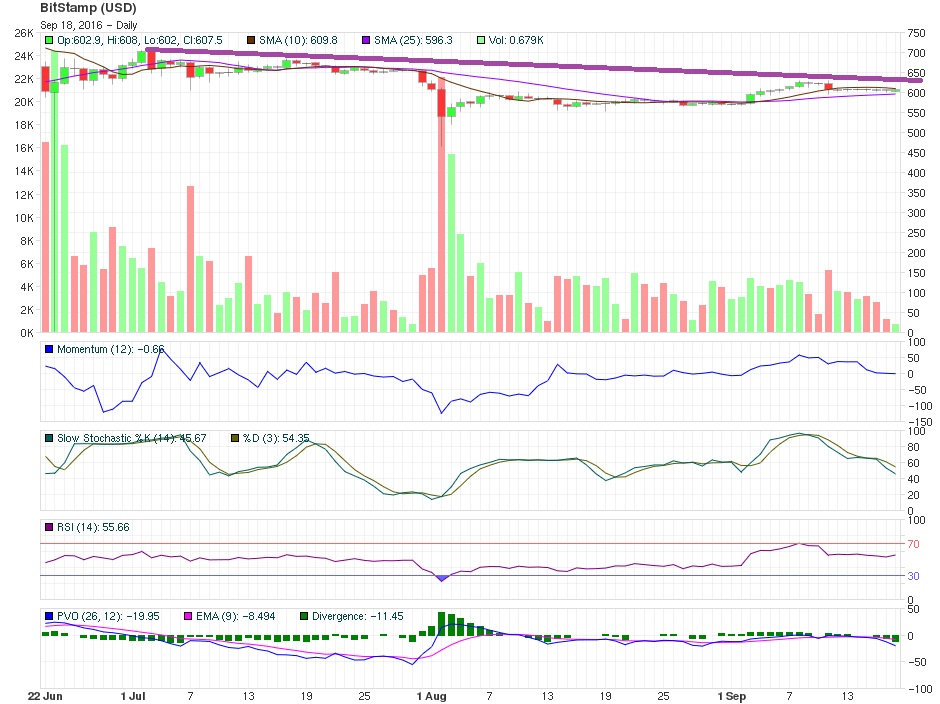
Task: Click the purple RSI (14) legend swatch
Action: point(49,527)
